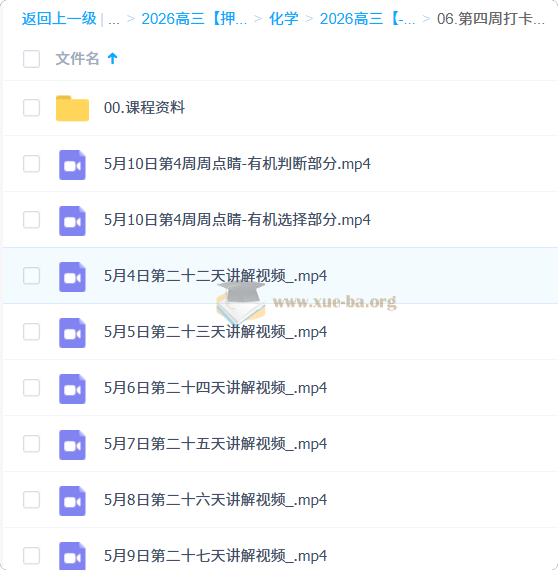Tick checkbox for 5月6日第二十四天讲解视频
The image size is (558, 570).
[x=32, y=388]
